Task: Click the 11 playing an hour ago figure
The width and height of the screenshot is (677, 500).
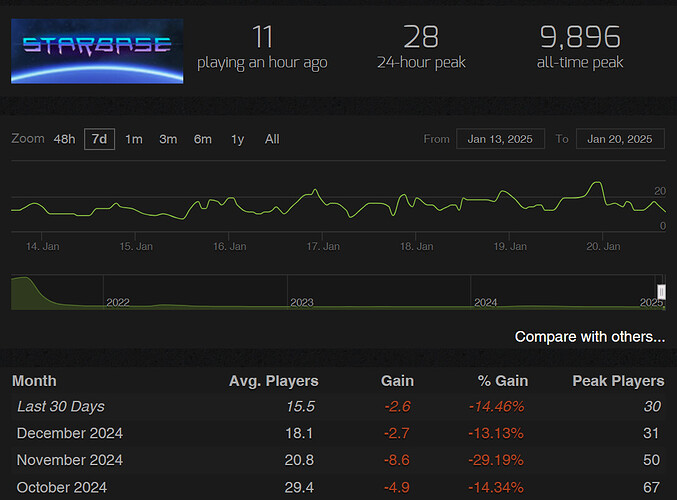Action: coord(262,37)
